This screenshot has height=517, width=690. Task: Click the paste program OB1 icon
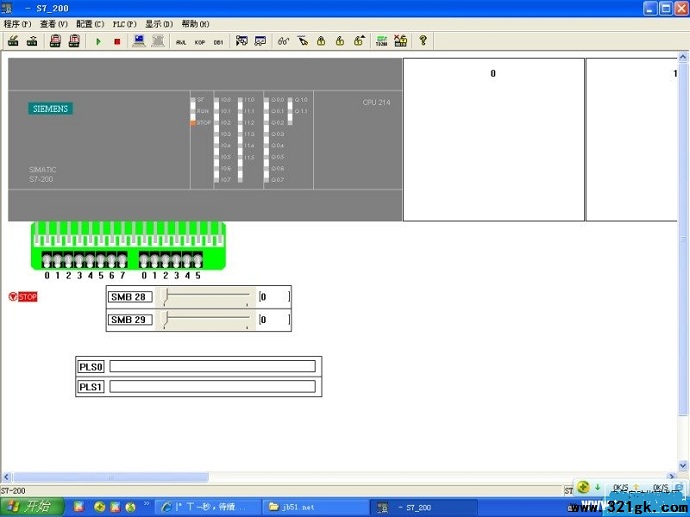(55, 41)
